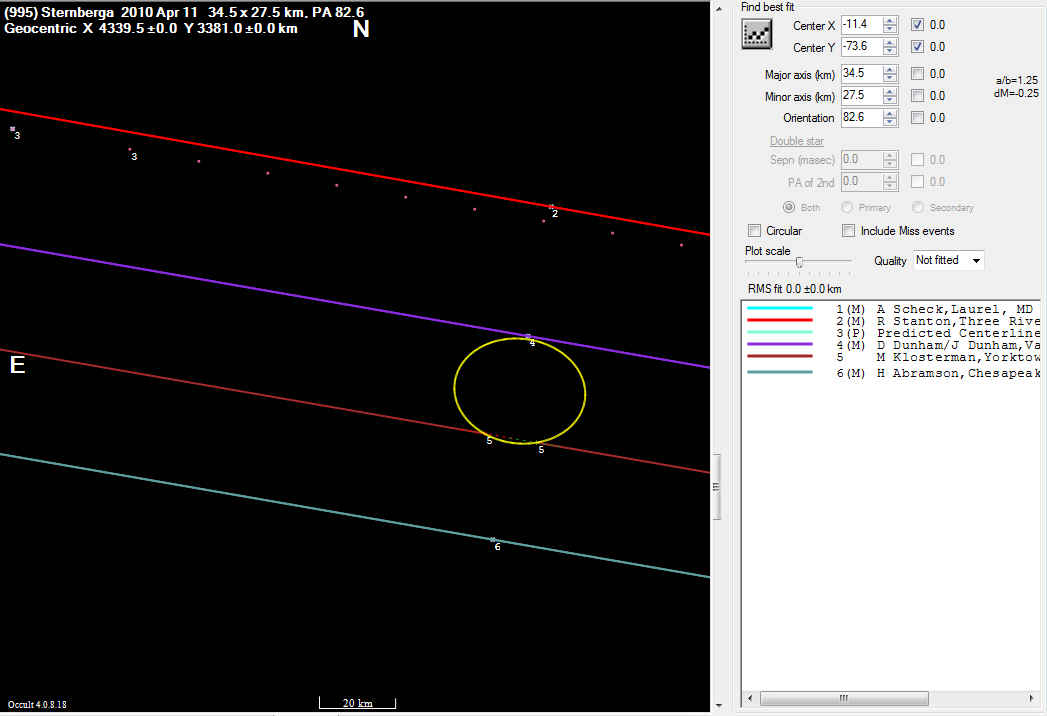Image resolution: width=1047 pixels, height=716 pixels.
Task: Tick the Include Miss events checkbox
Action: pos(849,230)
